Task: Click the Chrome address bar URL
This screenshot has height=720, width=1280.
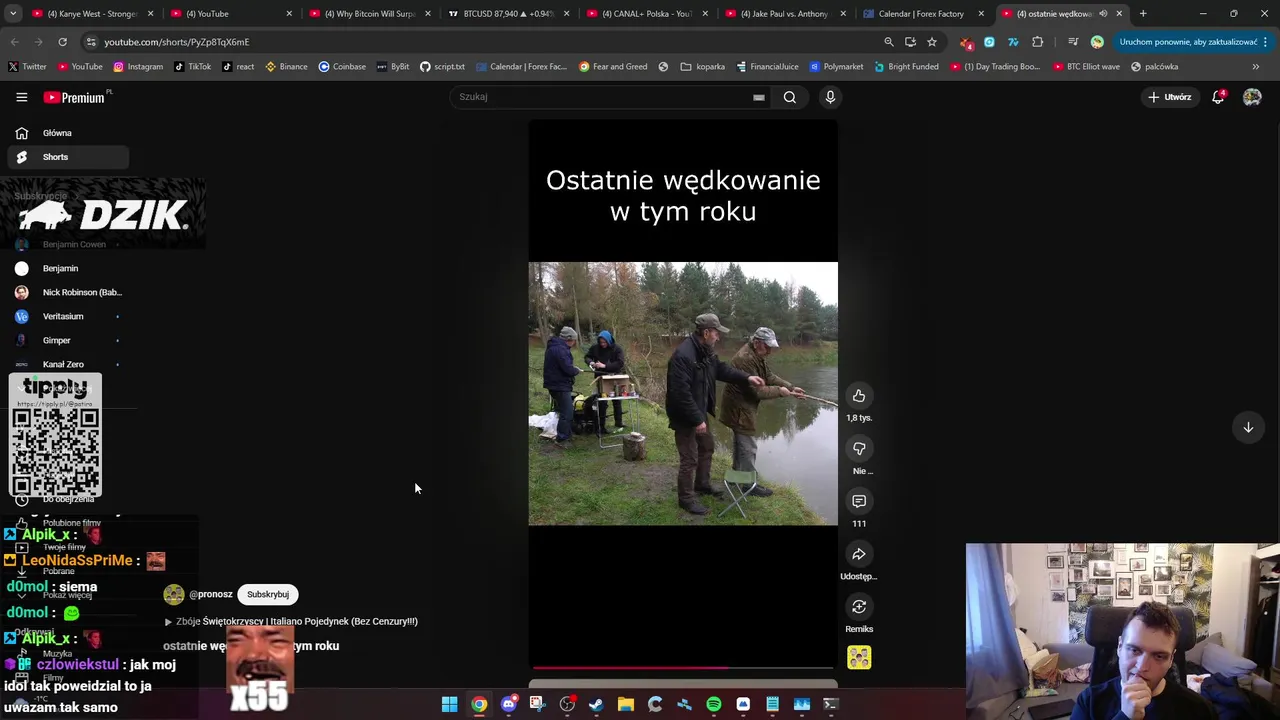Action: tap(177, 42)
